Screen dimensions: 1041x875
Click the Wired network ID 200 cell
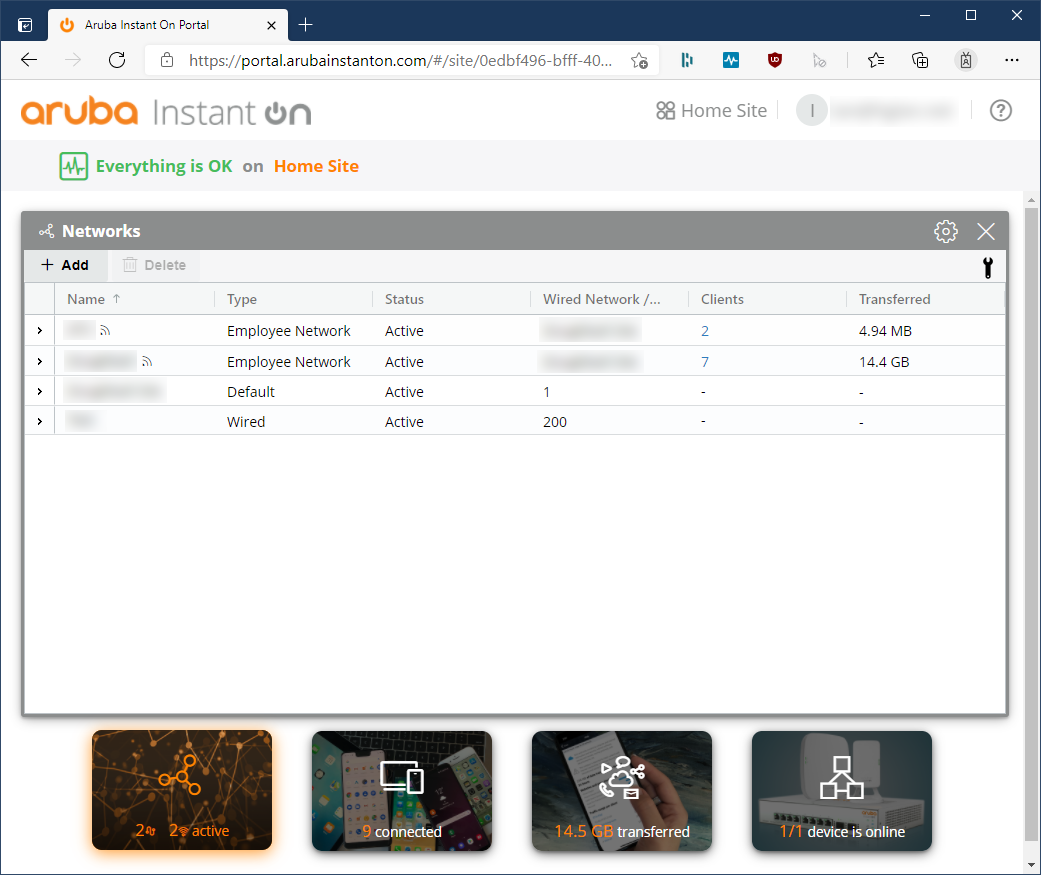(554, 422)
